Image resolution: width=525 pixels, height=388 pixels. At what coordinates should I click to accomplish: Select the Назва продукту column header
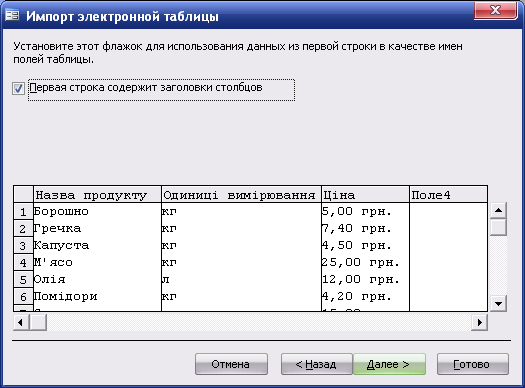click(x=97, y=195)
